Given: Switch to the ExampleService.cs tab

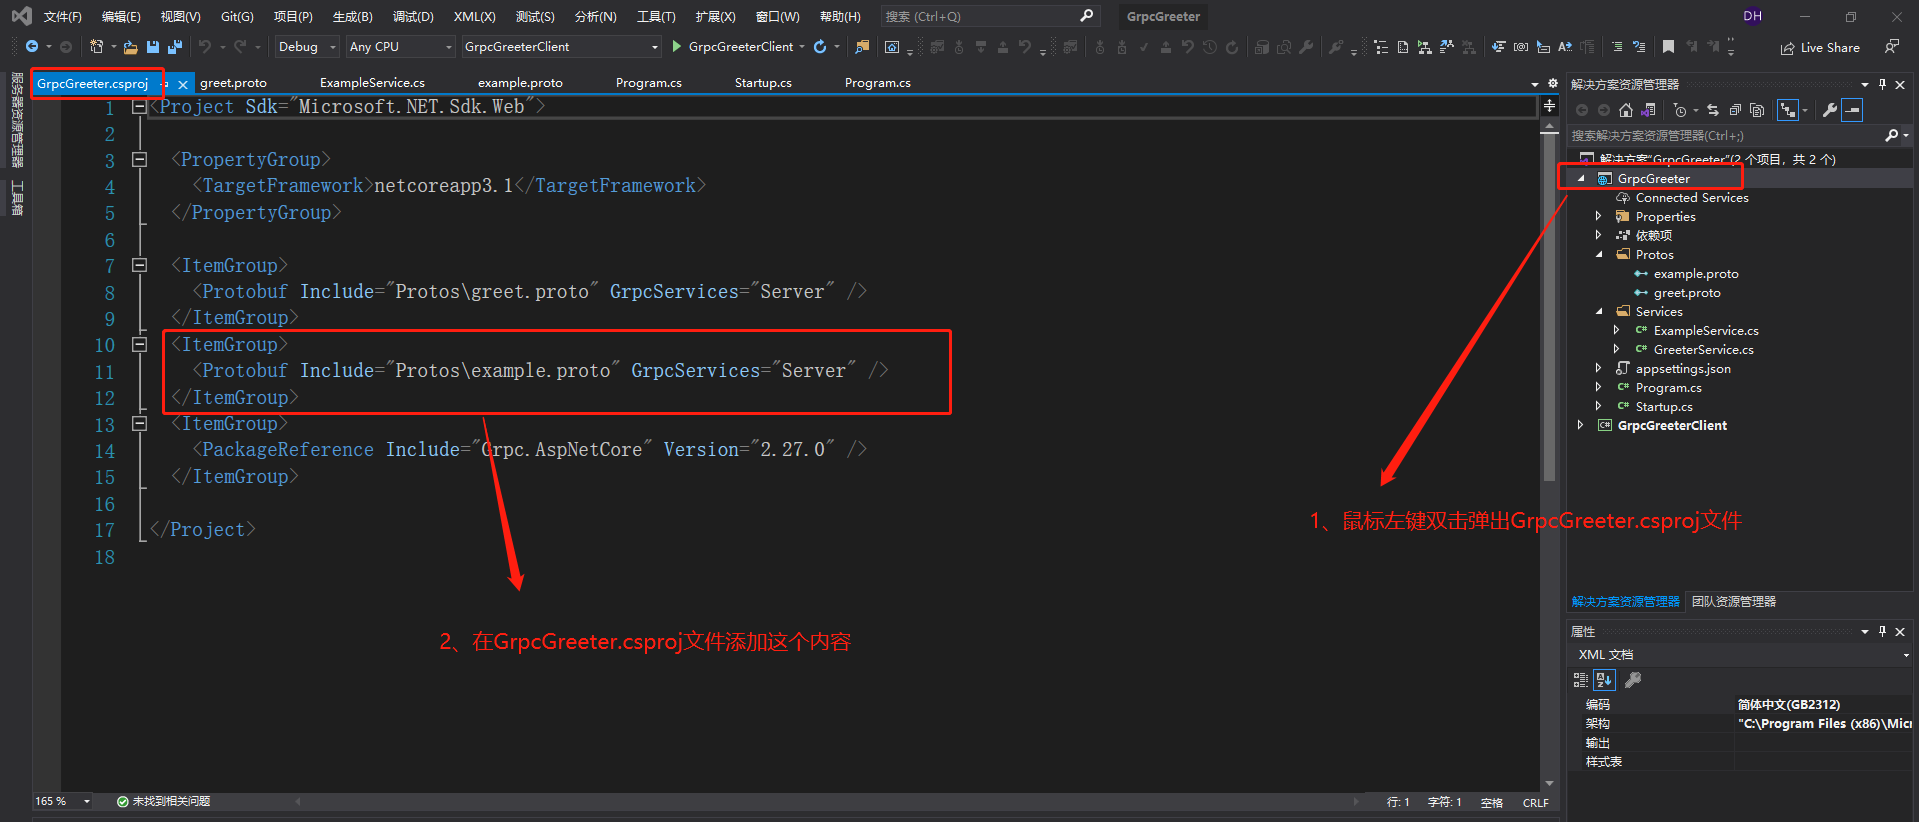Looking at the screenshot, I should tap(372, 83).
